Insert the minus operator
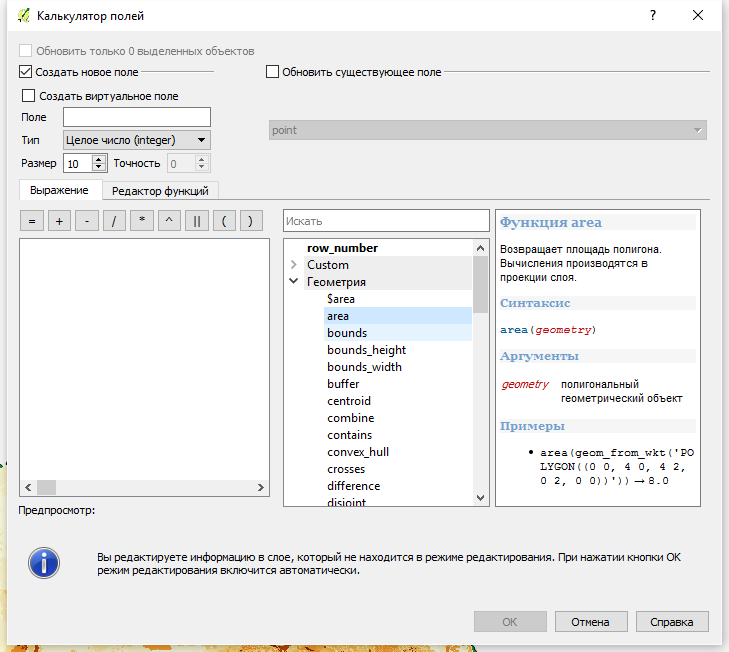The height and width of the screenshot is (652, 729). pyautogui.click(x=87, y=221)
